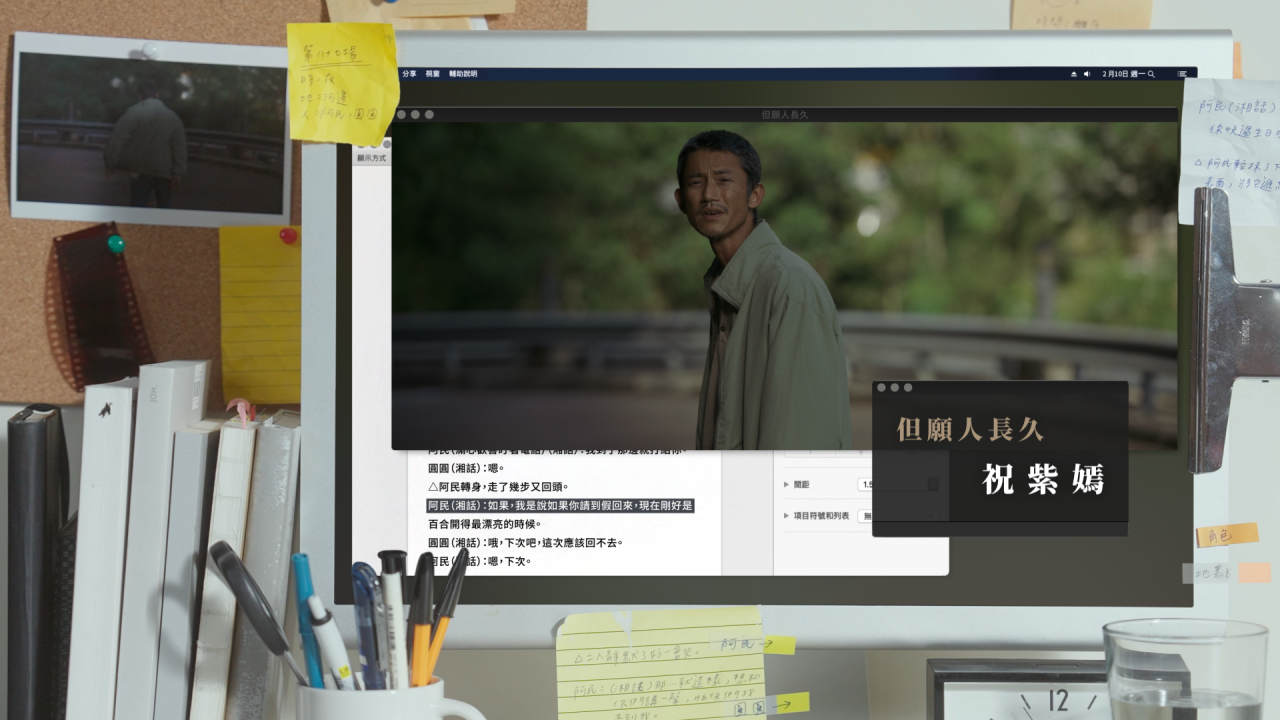Click the 顯示方式 view button

[371, 157]
